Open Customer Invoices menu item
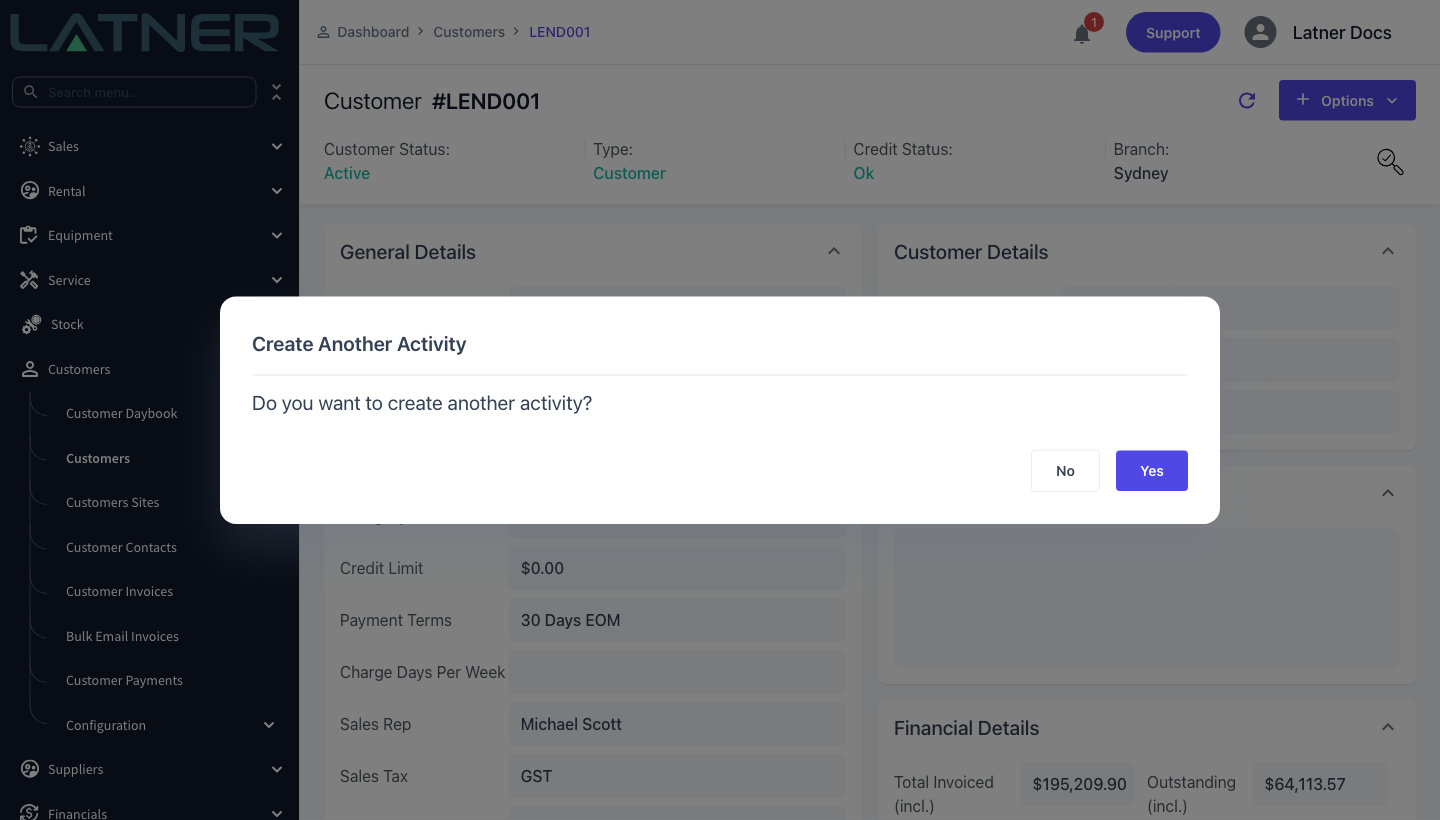1440x820 pixels. [x=119, y=592]
